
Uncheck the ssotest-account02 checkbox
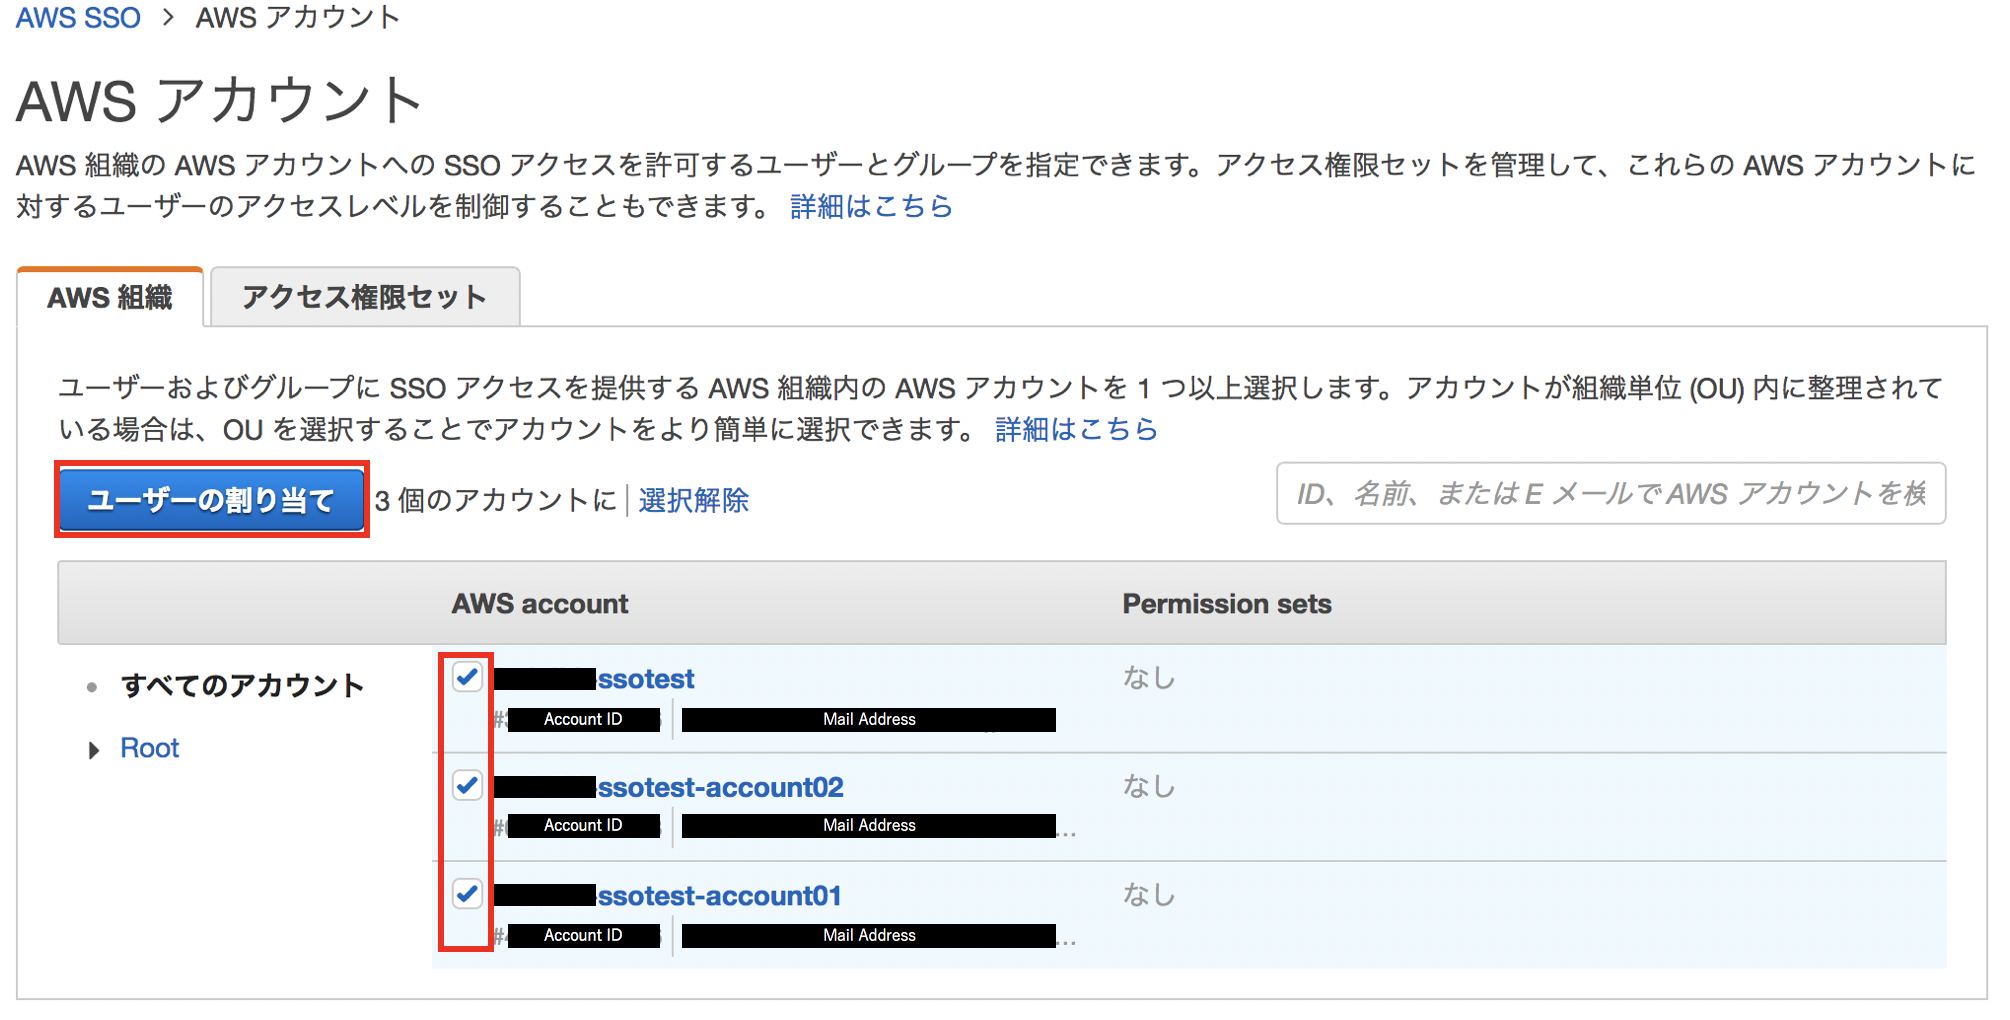(x=467, y=785)
